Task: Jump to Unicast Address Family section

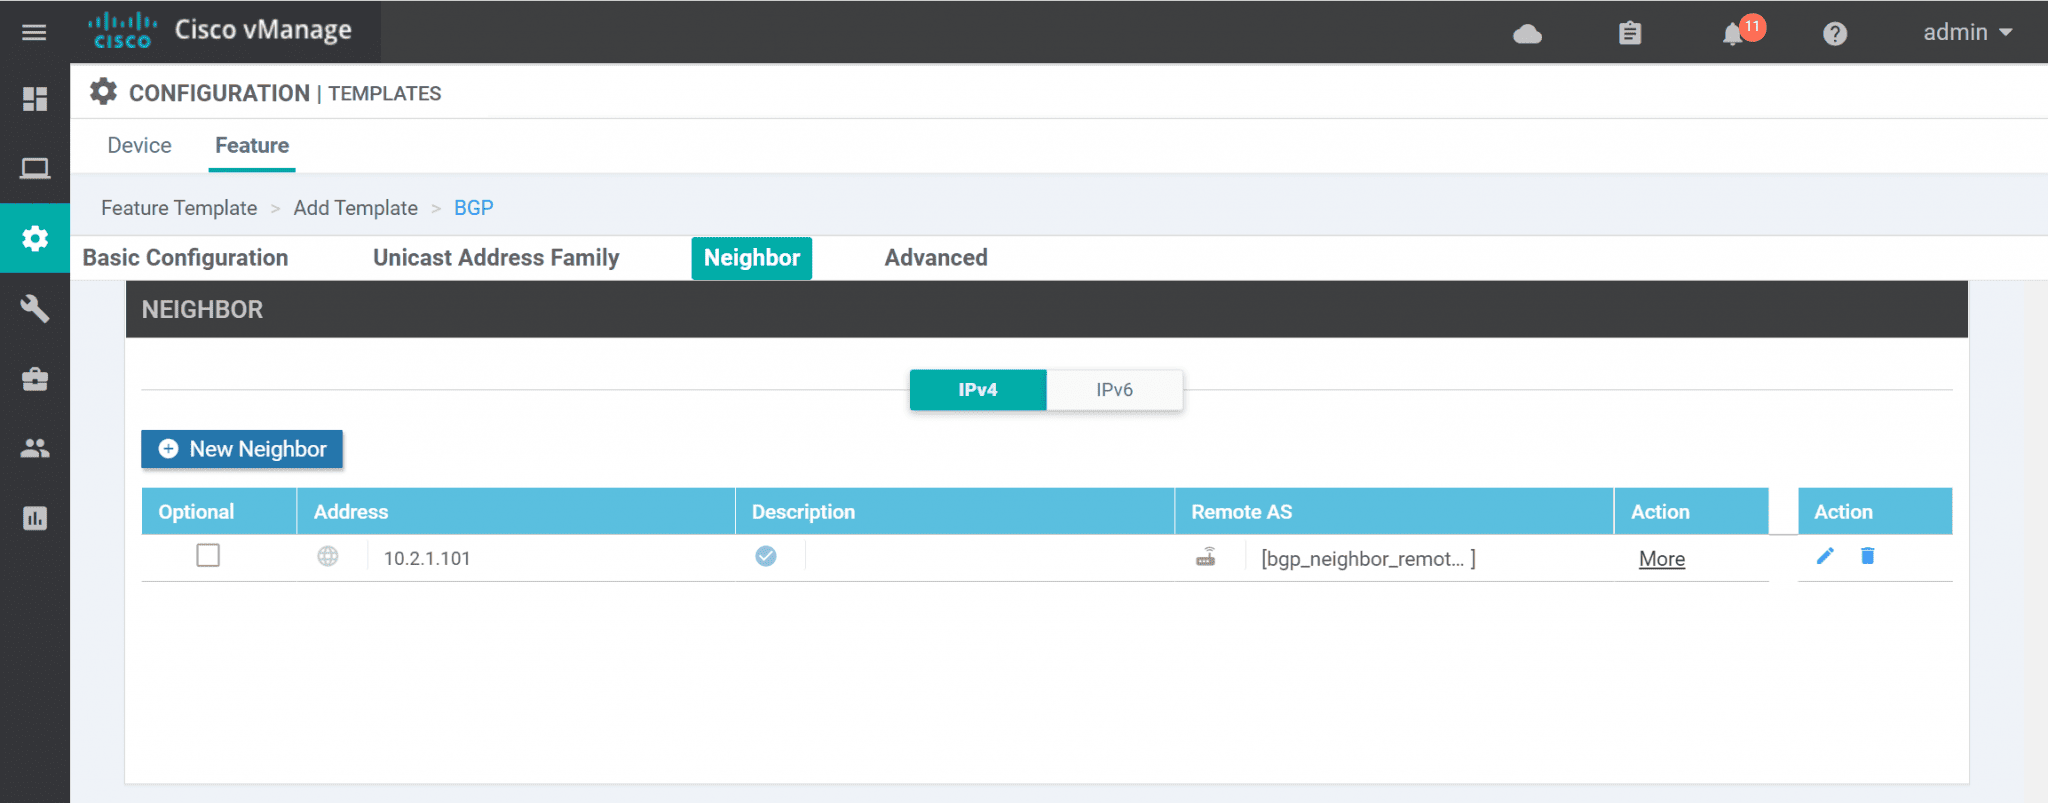Action: click(496, 258)
